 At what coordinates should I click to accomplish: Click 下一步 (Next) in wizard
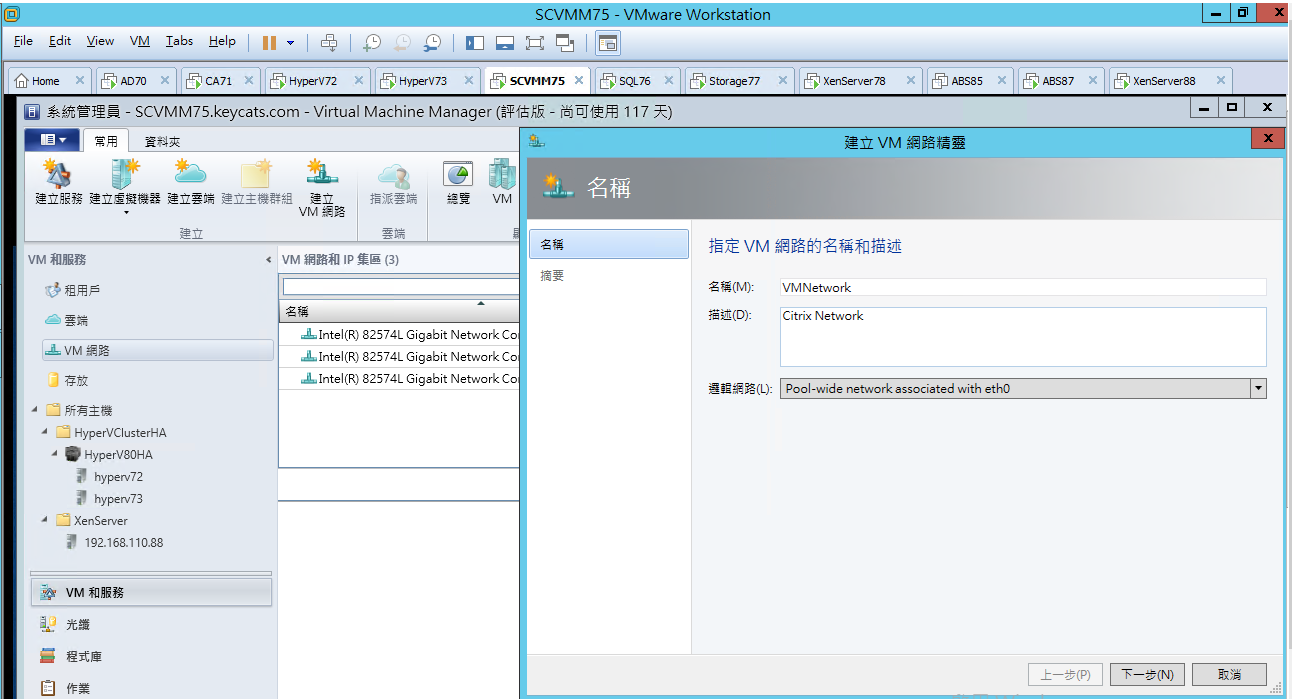click(x=1147, y=674)
